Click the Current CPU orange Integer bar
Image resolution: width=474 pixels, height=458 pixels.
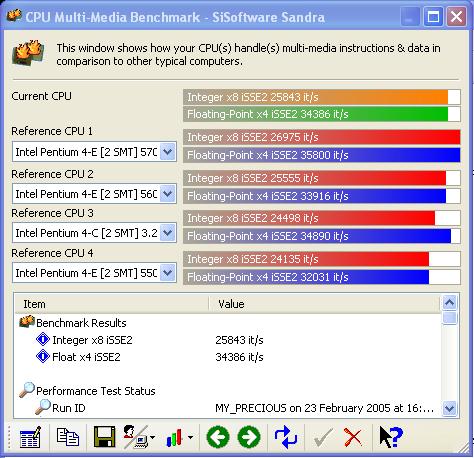[322, 97]
